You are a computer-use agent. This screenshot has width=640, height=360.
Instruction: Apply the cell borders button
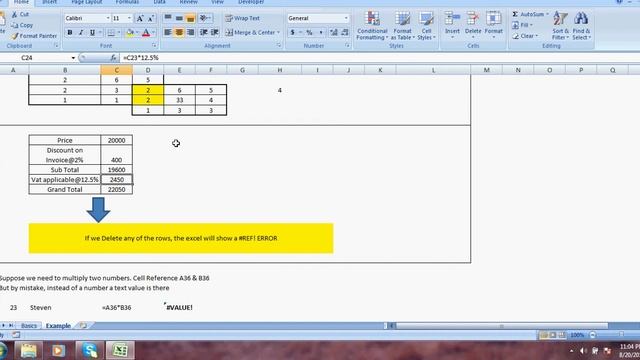111,32
